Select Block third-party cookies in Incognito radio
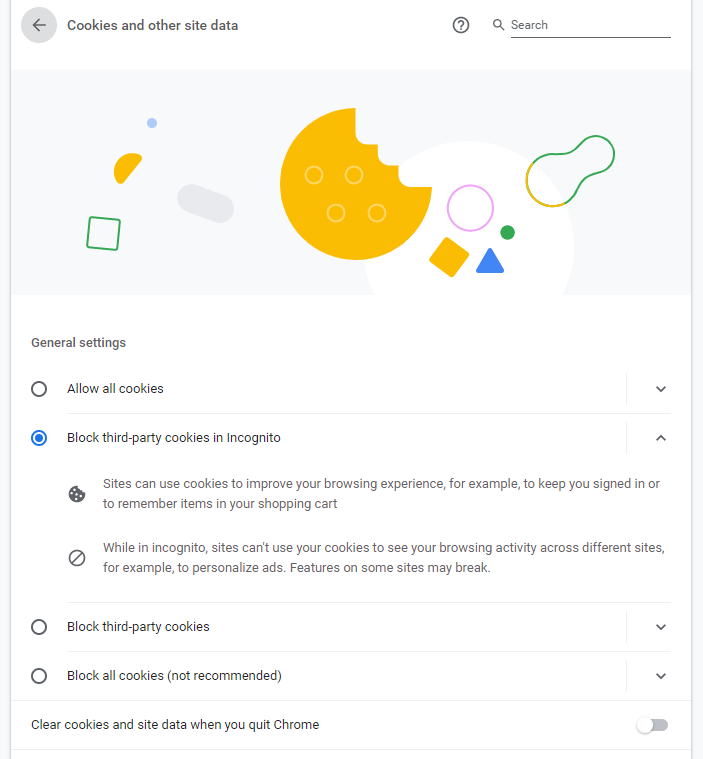Viewport: 703px width, 759px height. (39, 438)
